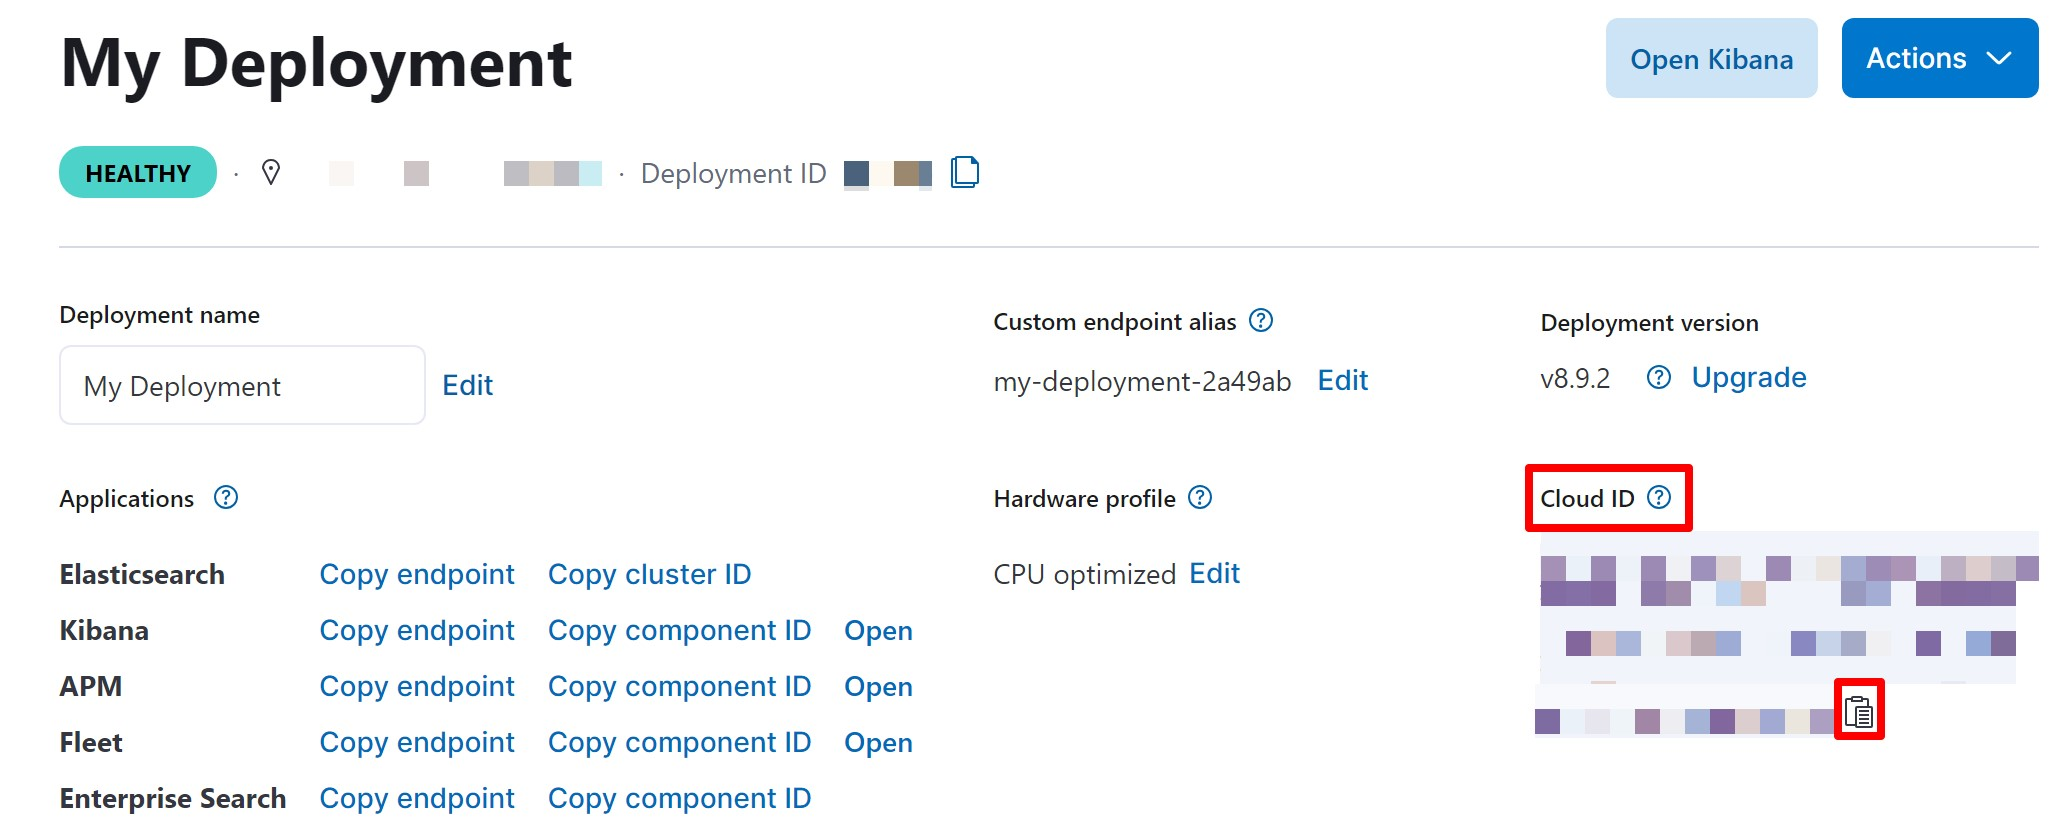The image size is (2066, 817).
Task: Edit the CPU optimized hardware profile
Action: (x=1214, y=573)
